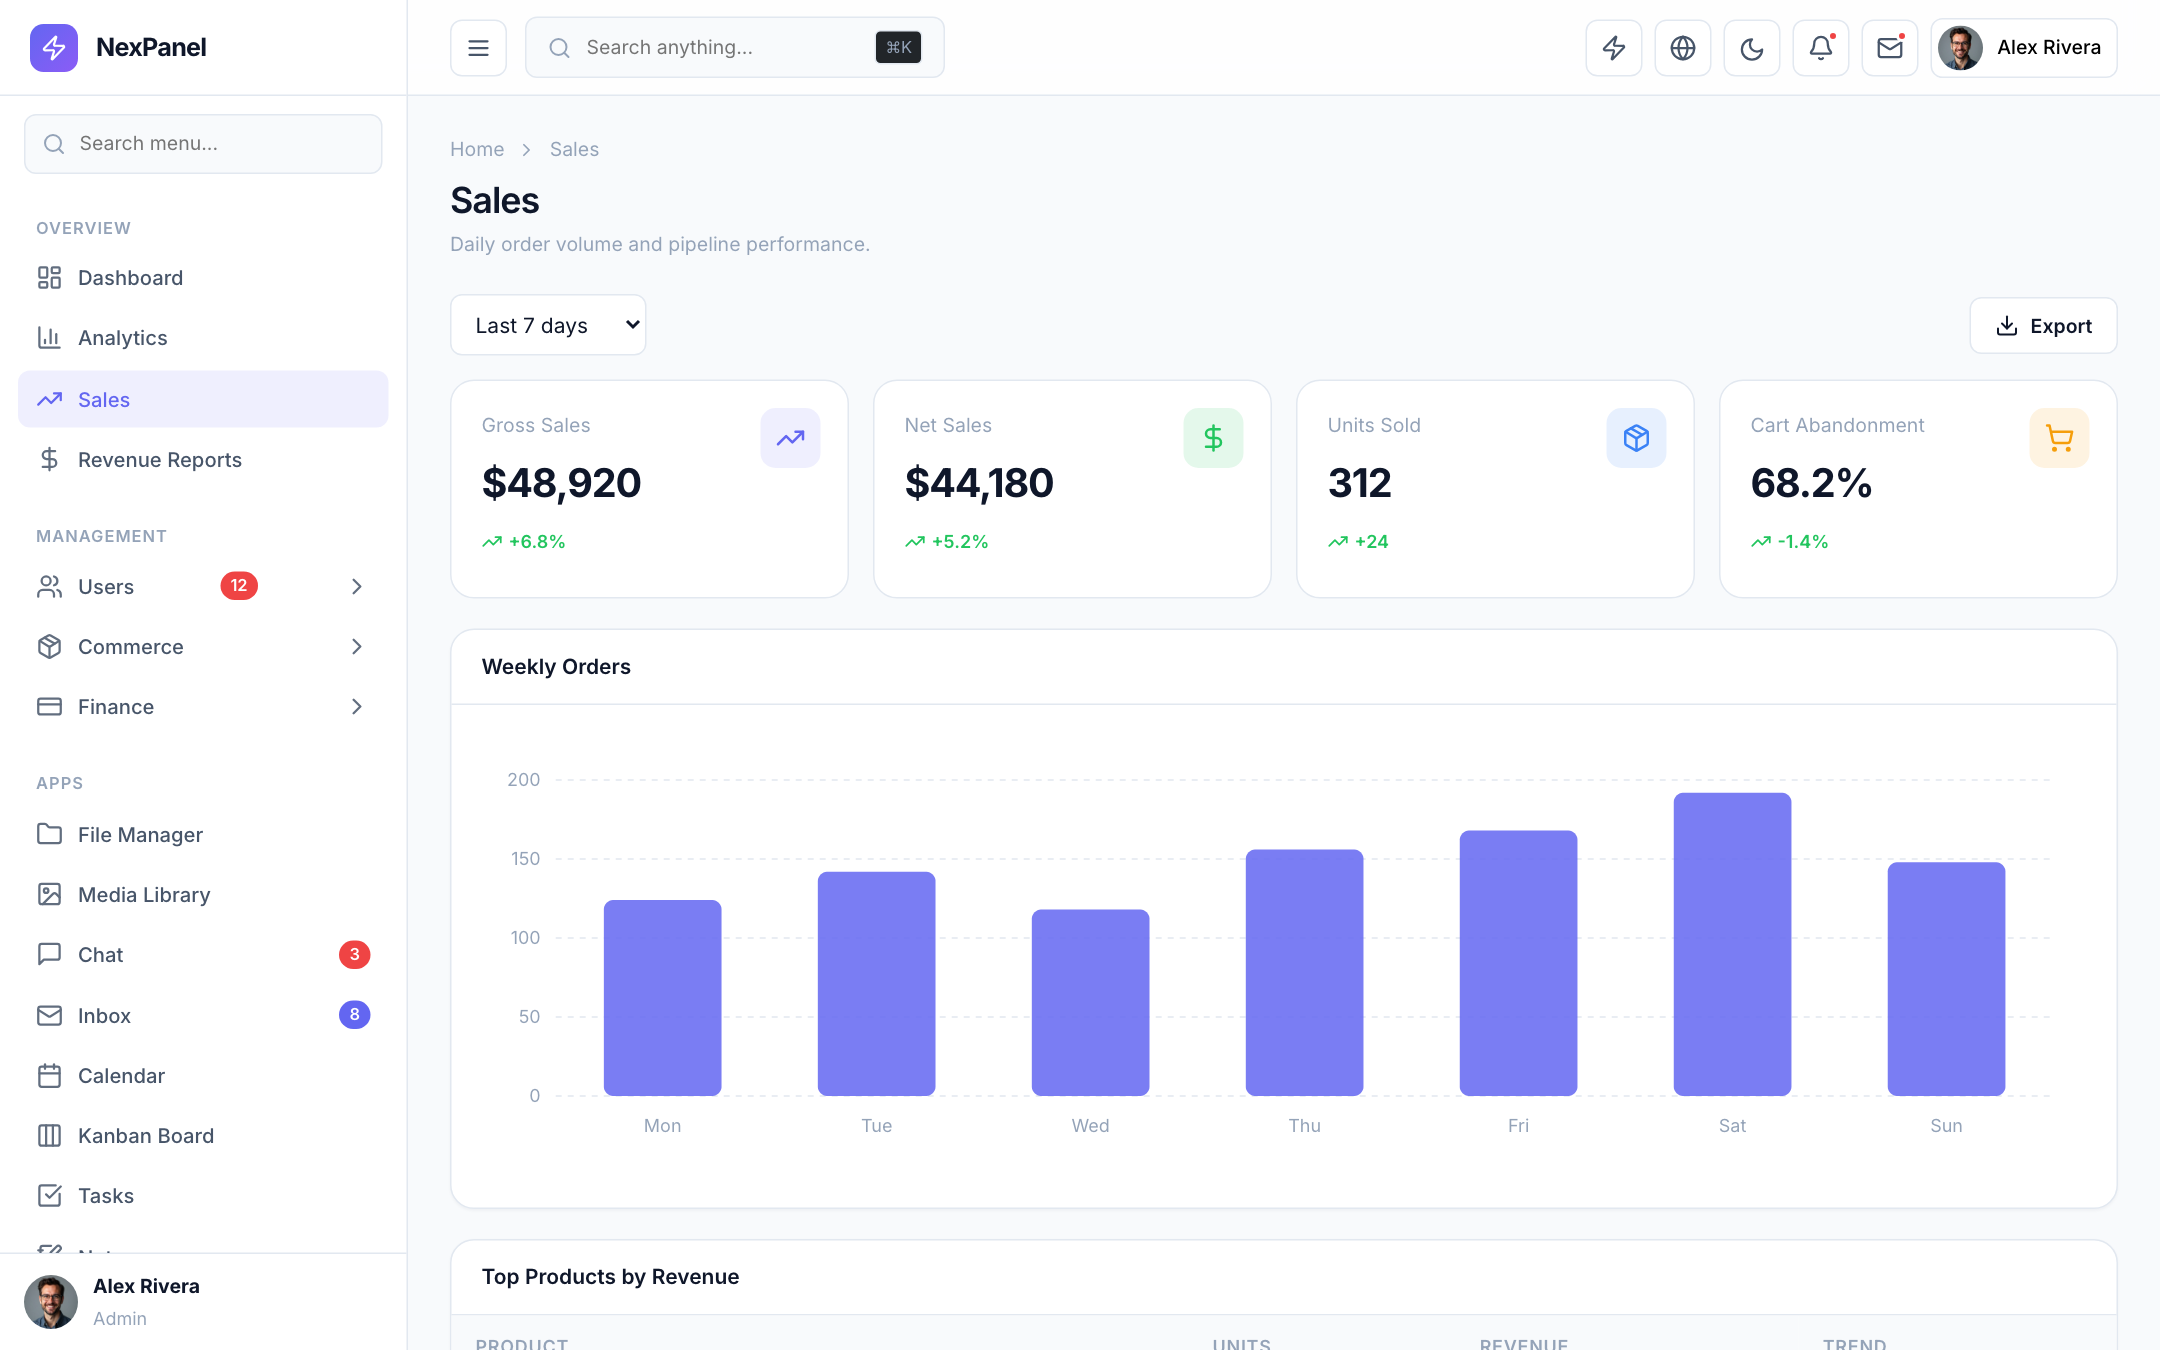Click the Net Sales dollar icon

pos(1213,438)
